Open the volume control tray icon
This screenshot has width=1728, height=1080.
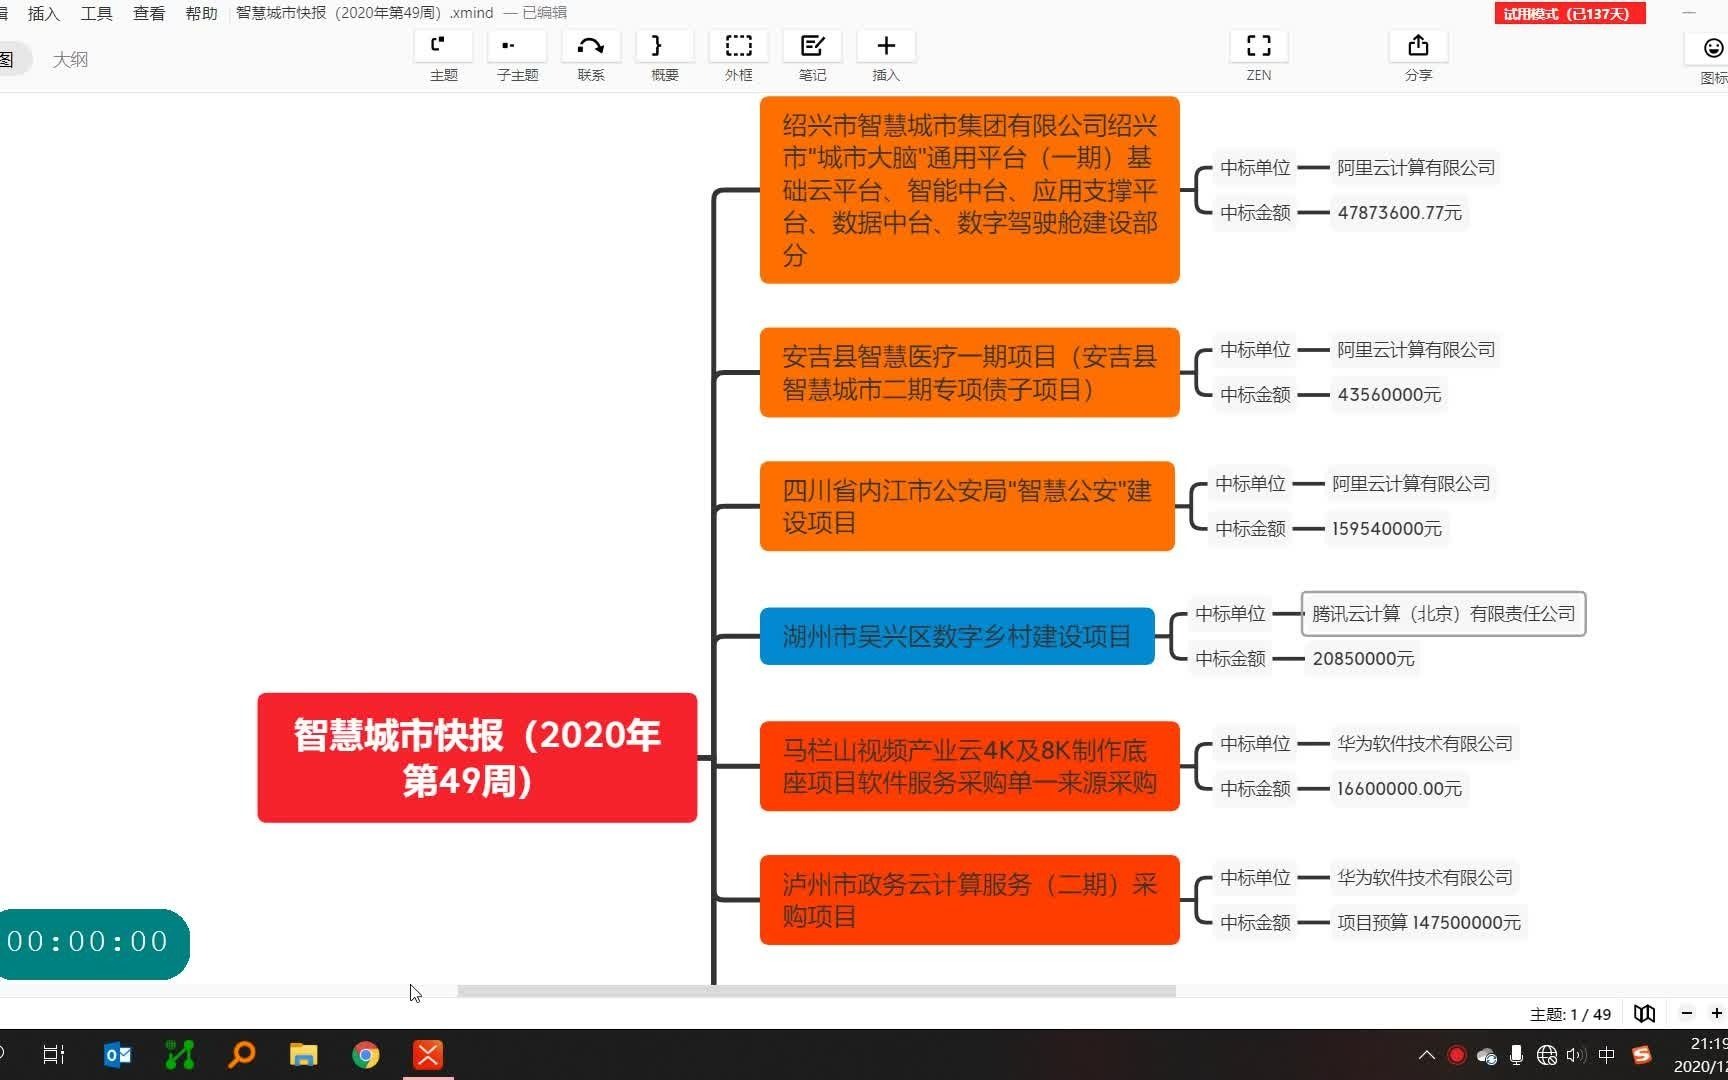[x=1576, y=1055]
